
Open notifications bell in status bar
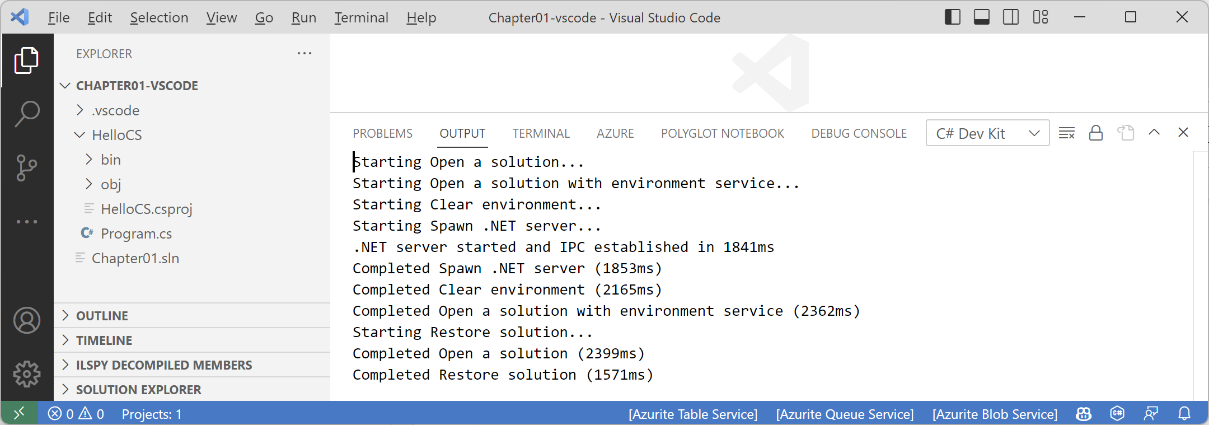(1184, 413)
